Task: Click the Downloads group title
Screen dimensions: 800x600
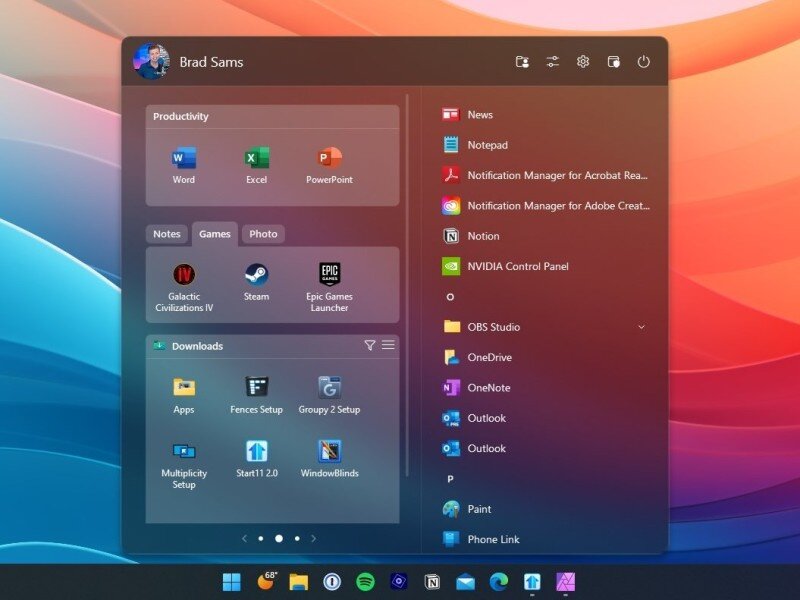Action: pos(197,346)
